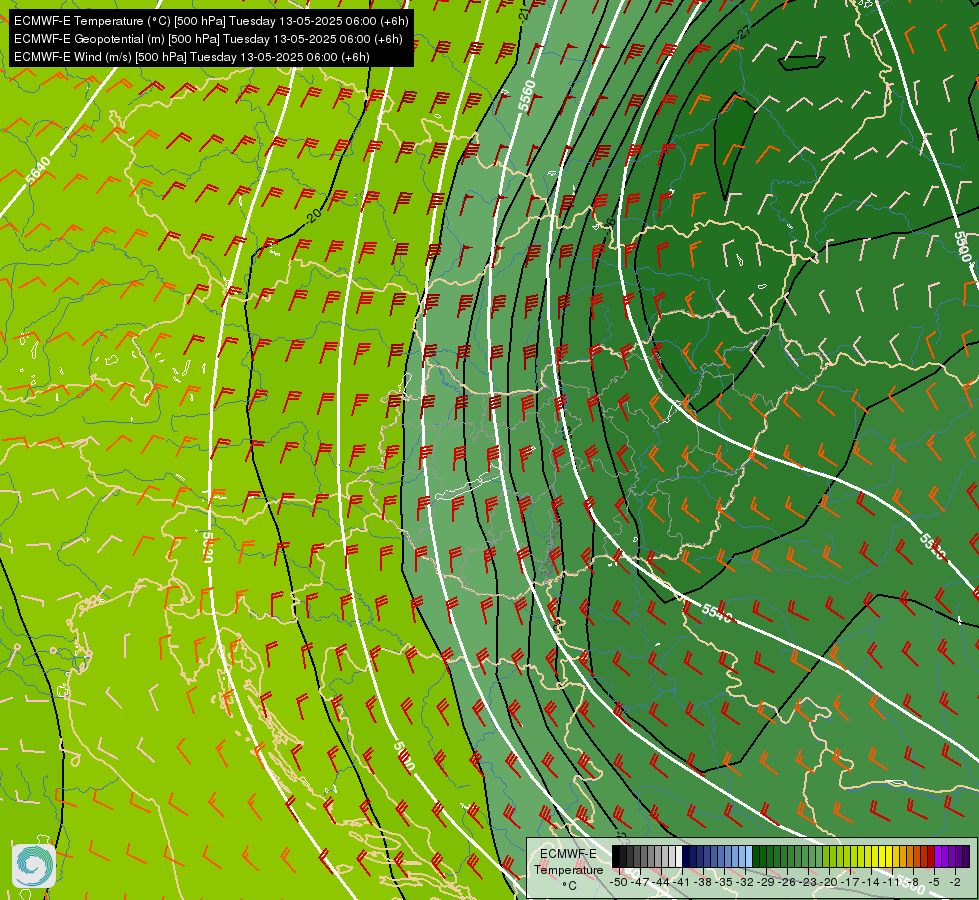Select the ECMWF-E Wind title line
Screen dimensions: 979x900
(192, 57)
